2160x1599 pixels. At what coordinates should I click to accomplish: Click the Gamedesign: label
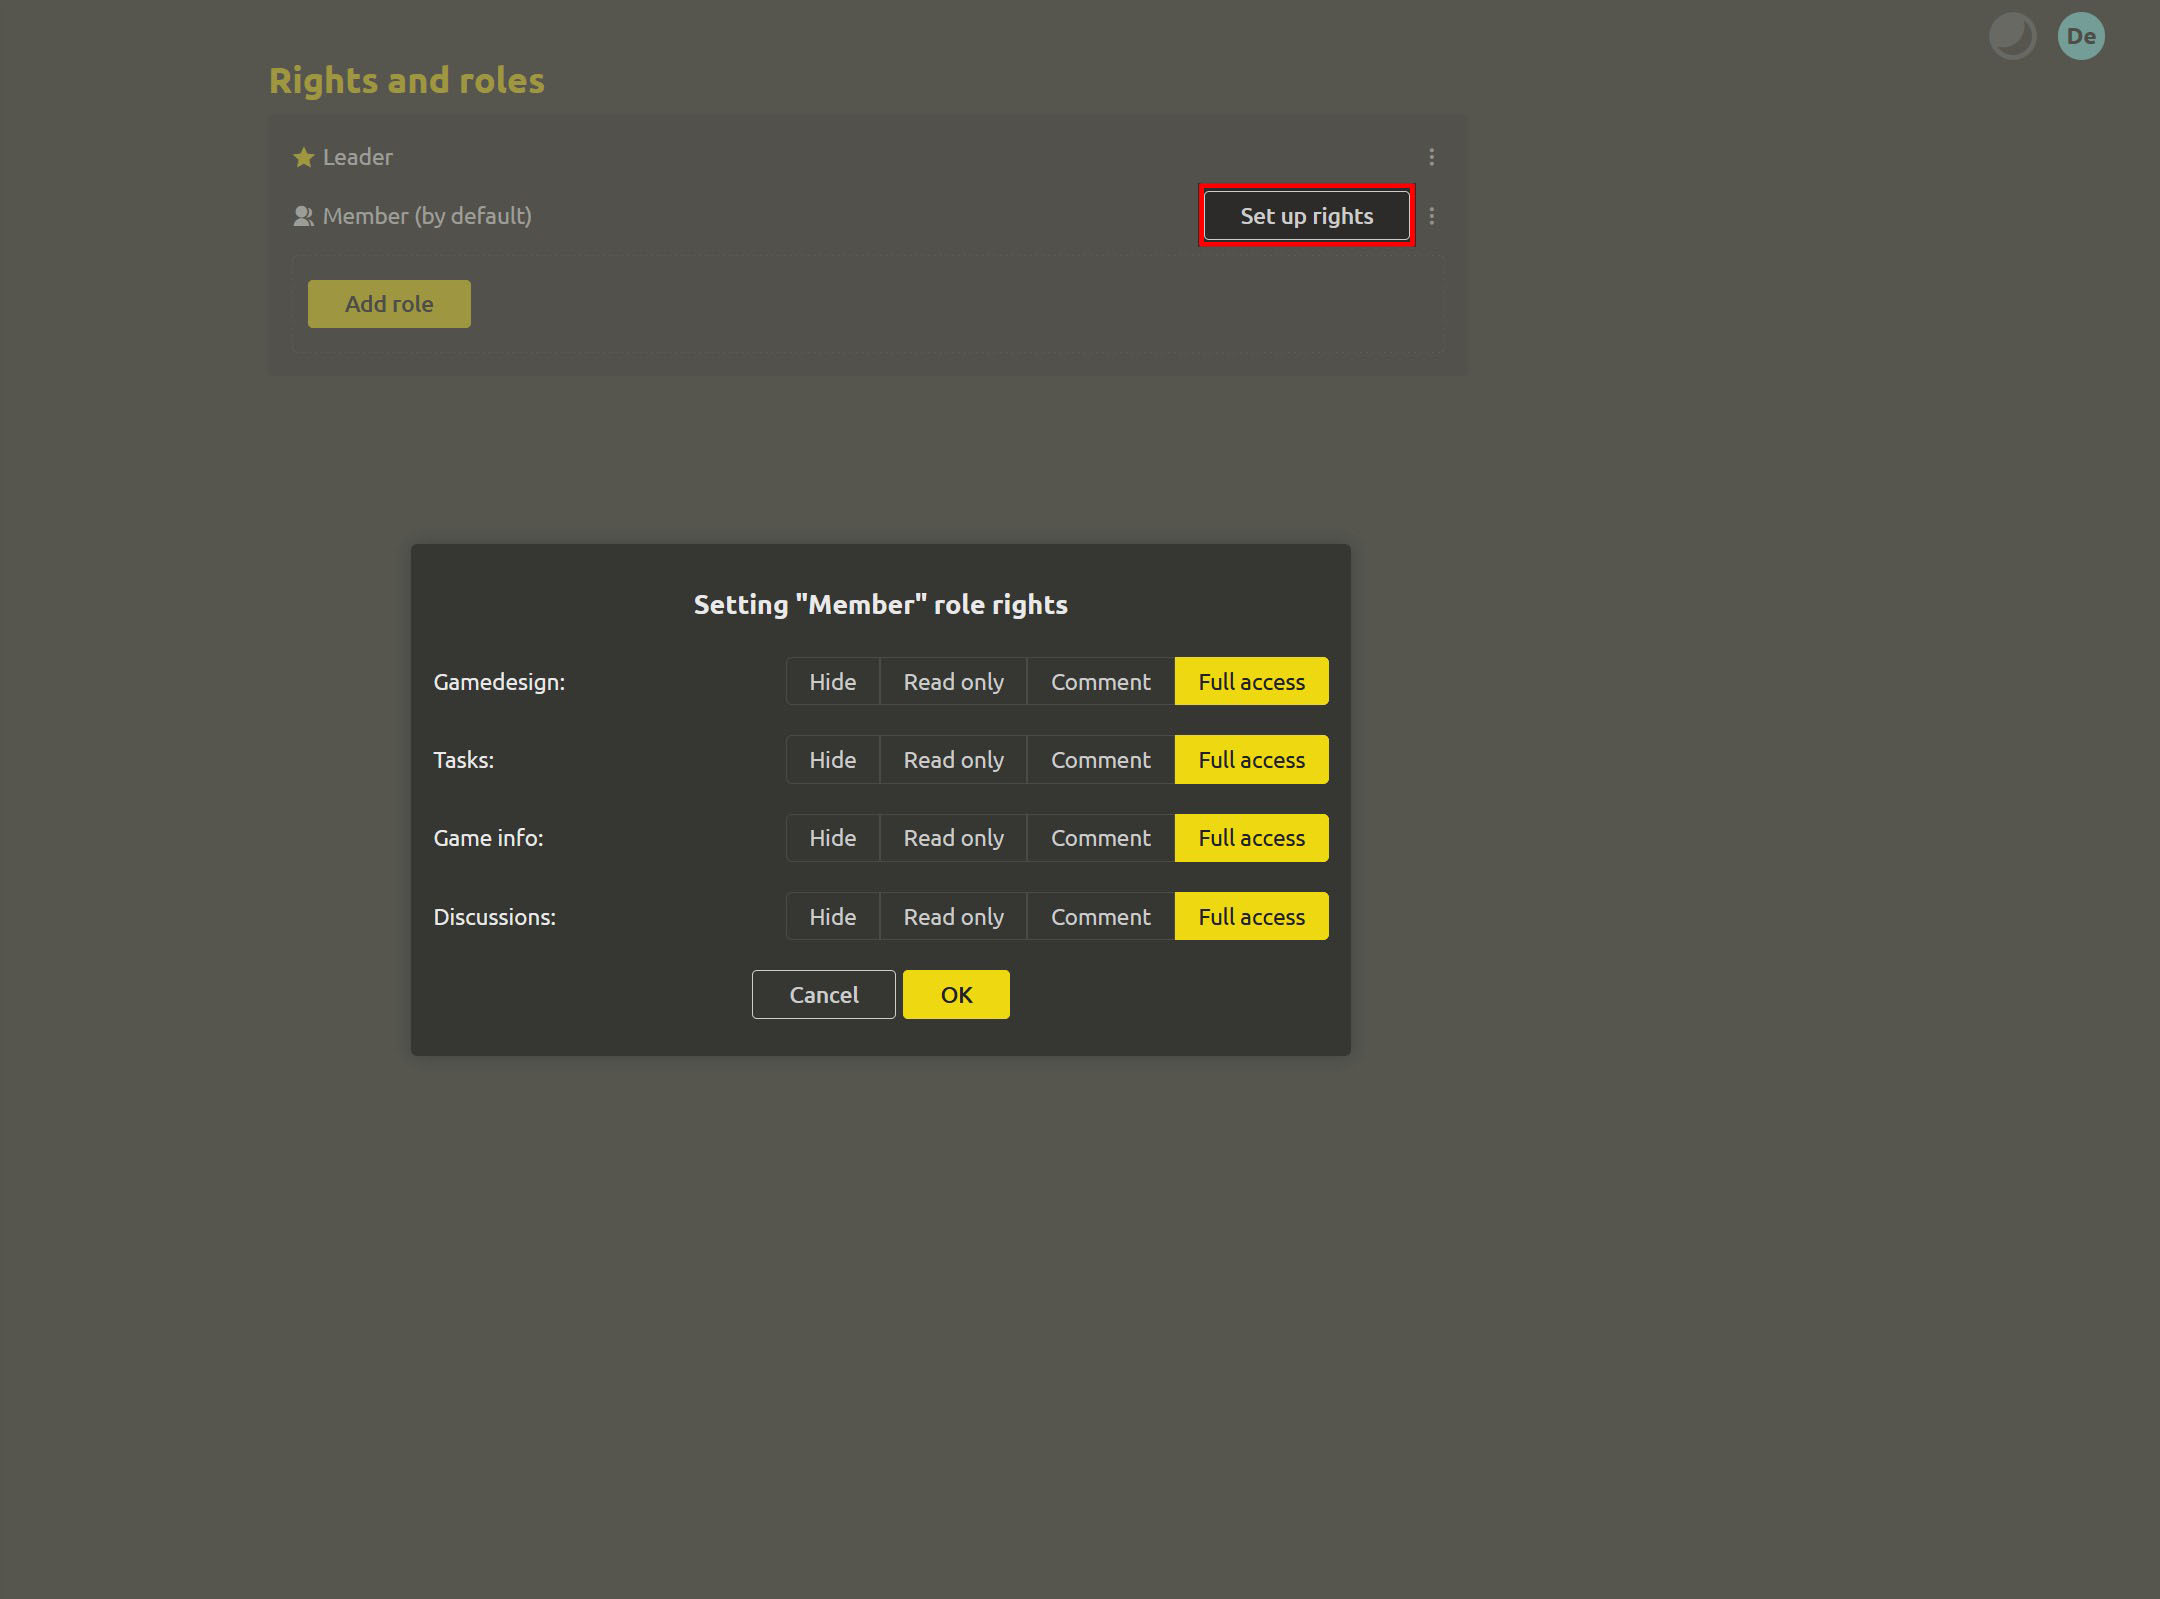pyautogui.click(x=499, y=682)
